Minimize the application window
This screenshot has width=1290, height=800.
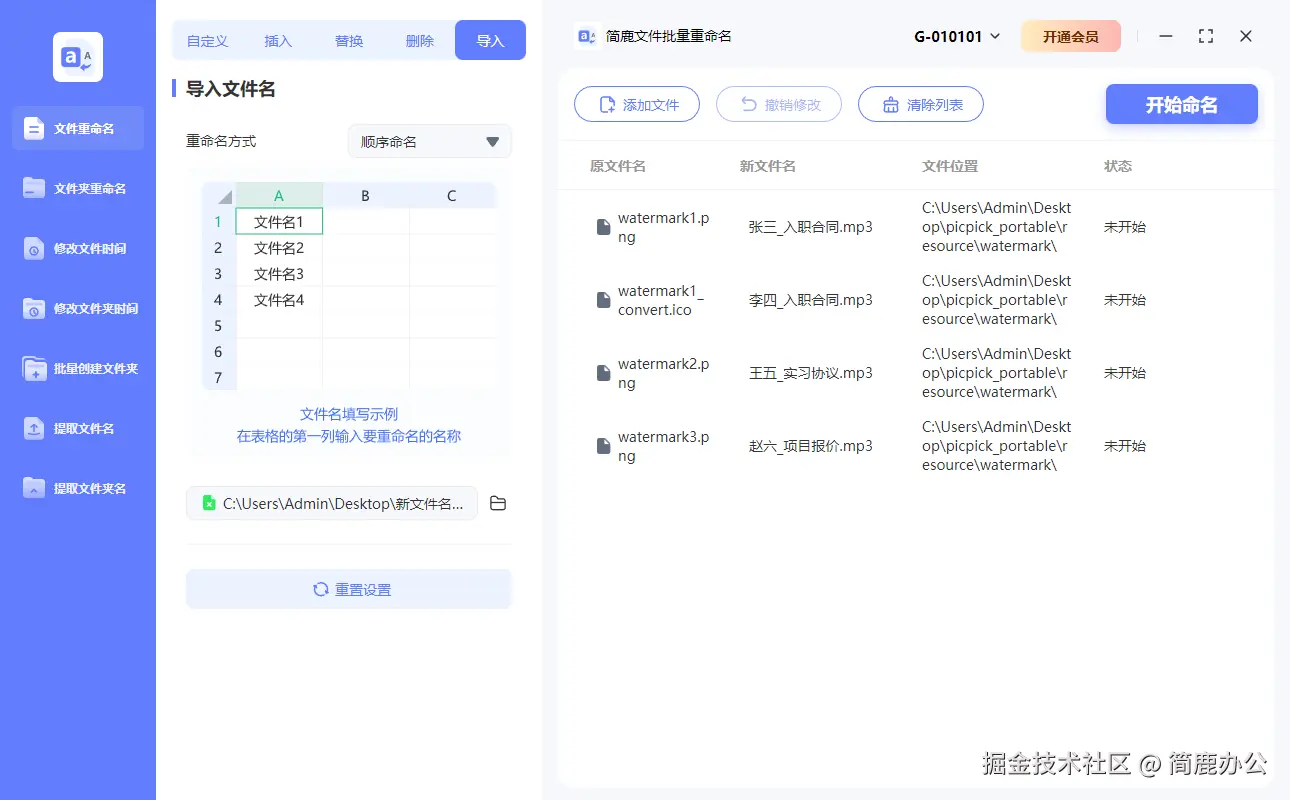[x=1166, y=36]
